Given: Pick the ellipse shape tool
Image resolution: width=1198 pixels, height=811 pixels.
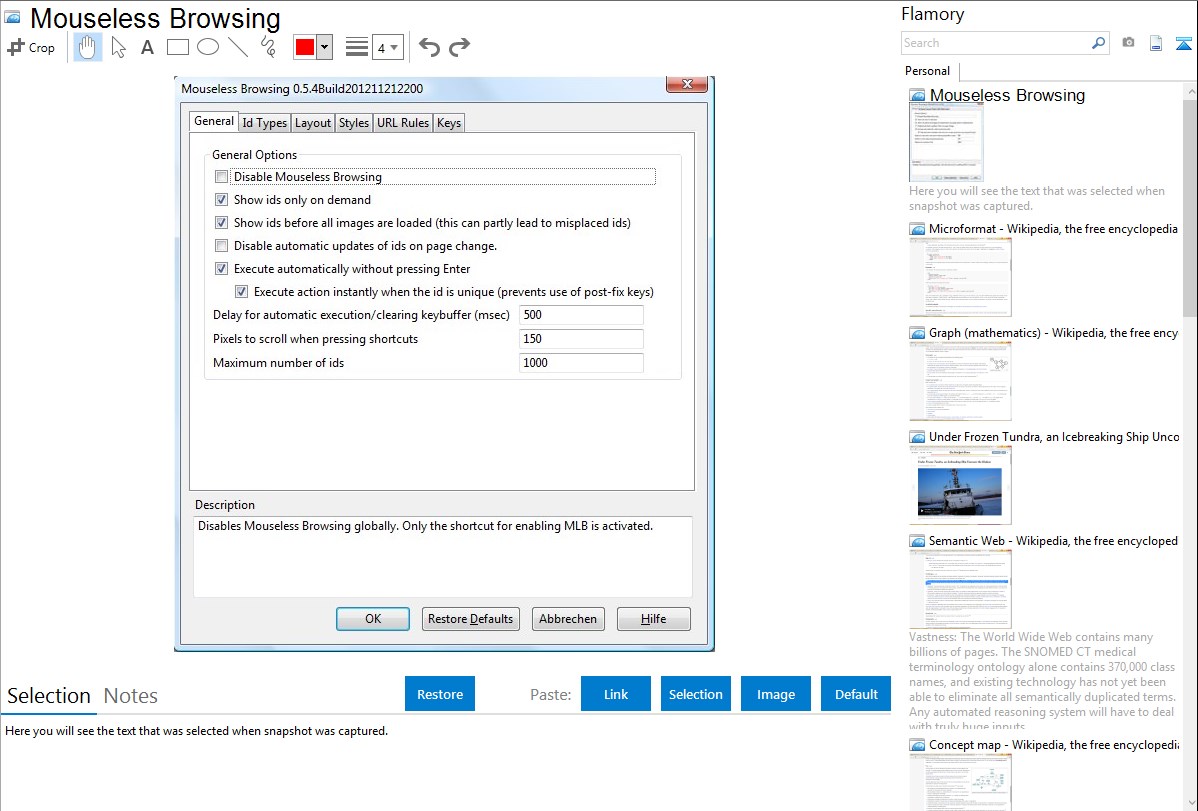Looking at the screenshot, I should (208, 47).
